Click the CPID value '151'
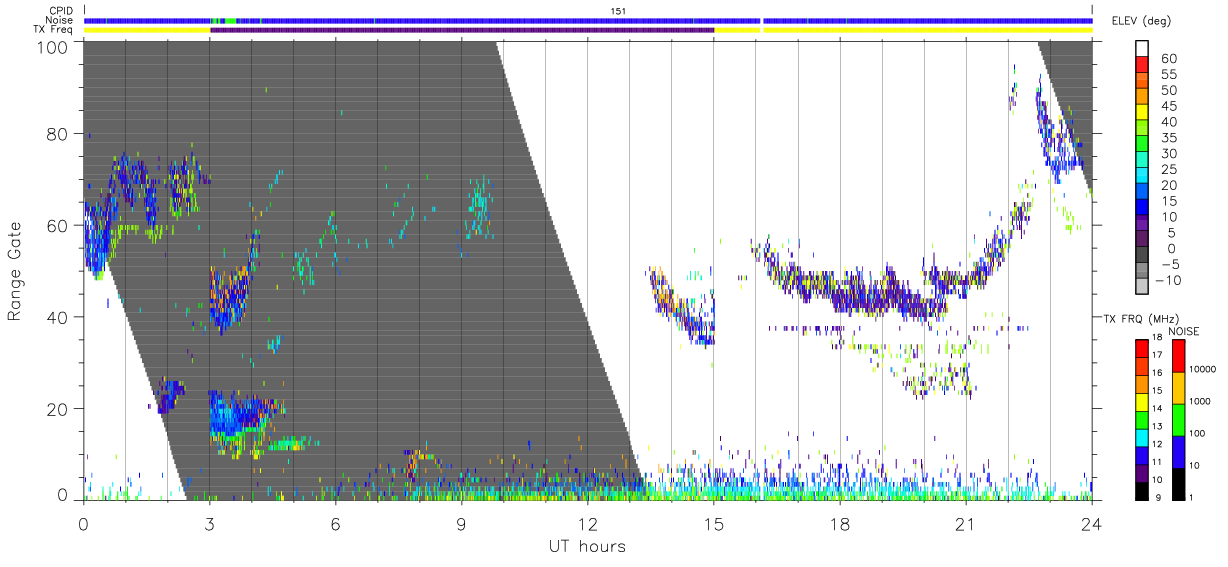Image resolution: width=1228 pixels, height=567 pixels. click(618, 11)
